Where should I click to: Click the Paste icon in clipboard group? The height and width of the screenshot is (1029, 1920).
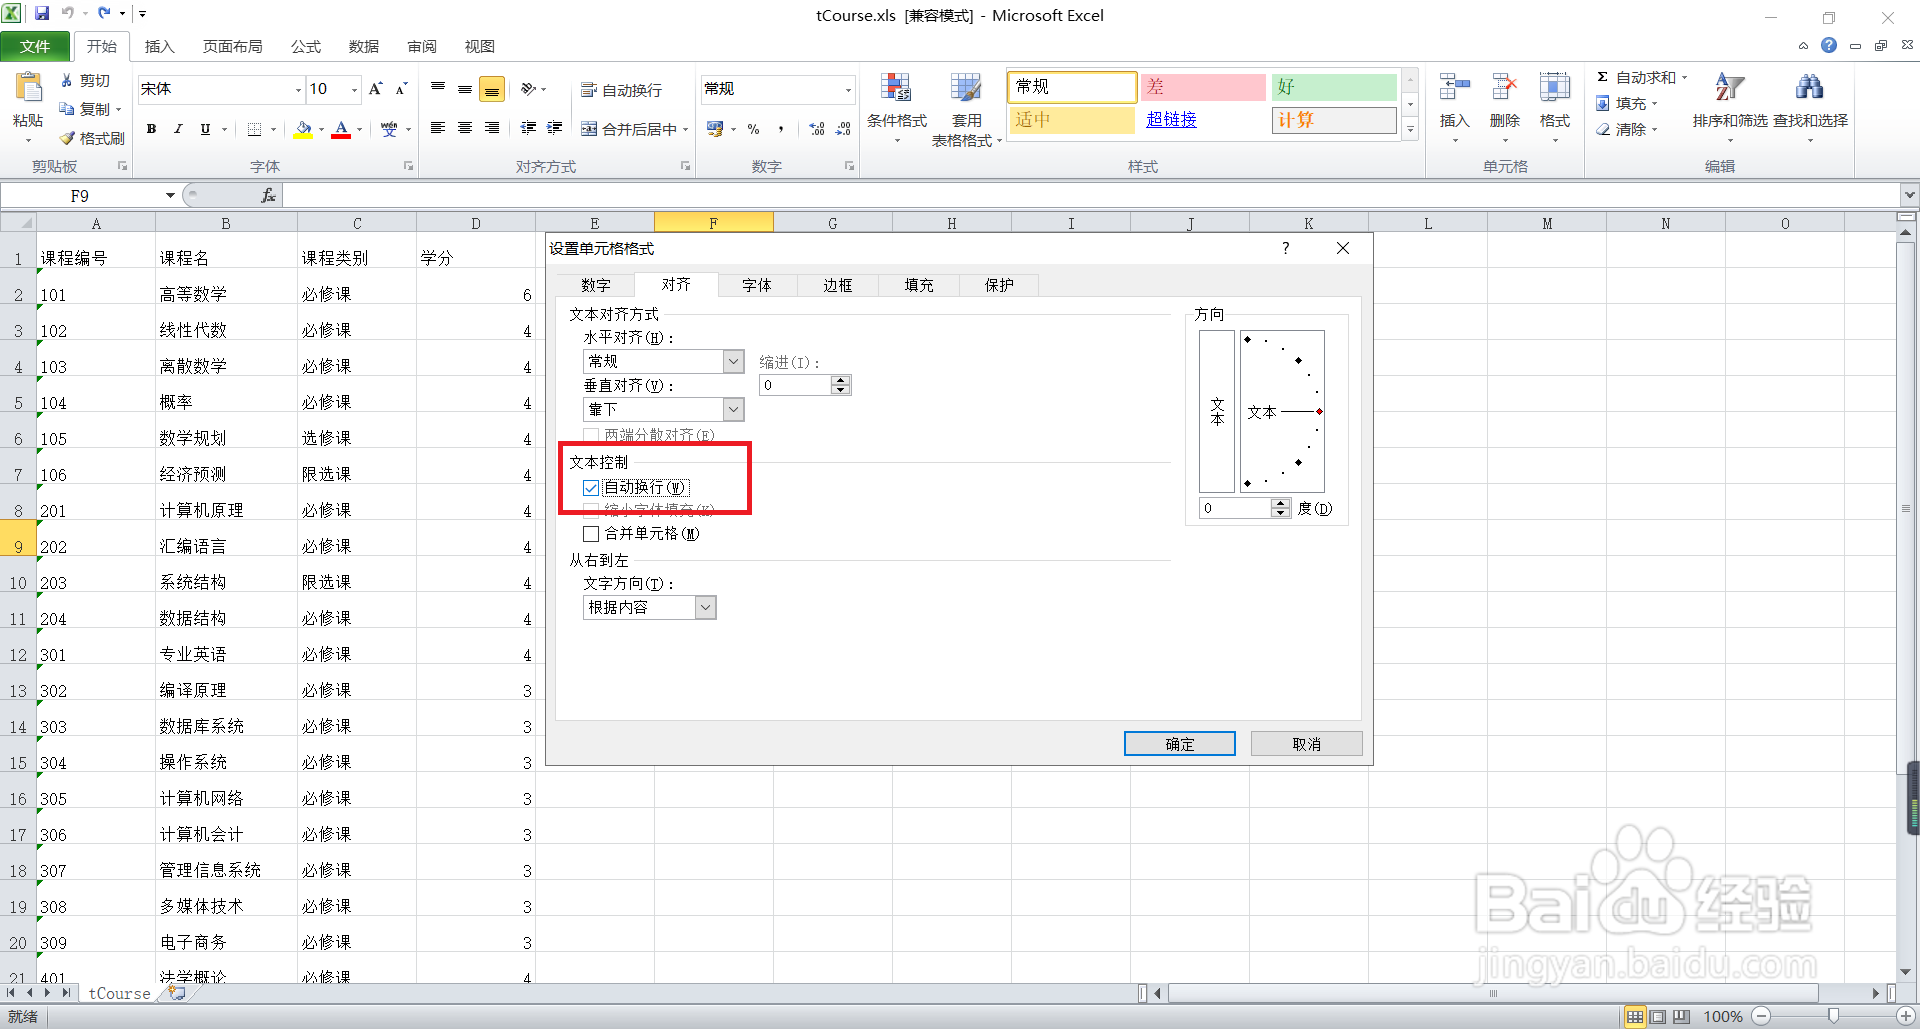[x=28, y=88]
